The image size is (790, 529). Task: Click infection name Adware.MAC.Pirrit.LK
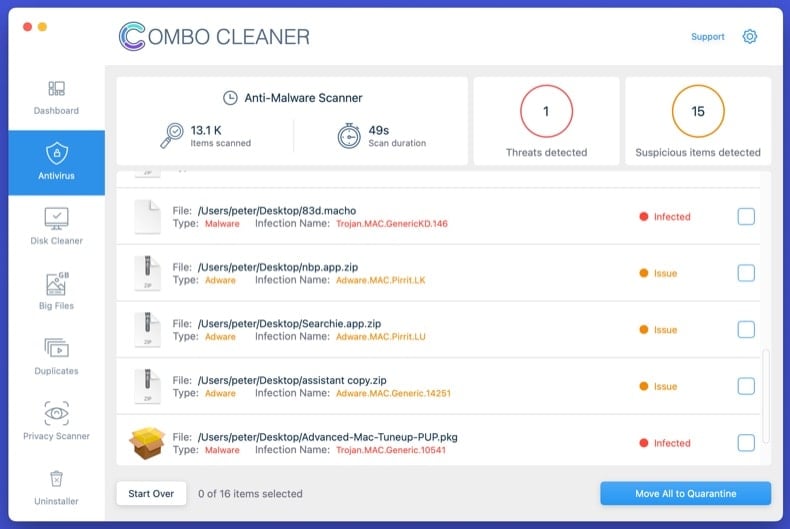pyautogui.click(x=381, y=280)
